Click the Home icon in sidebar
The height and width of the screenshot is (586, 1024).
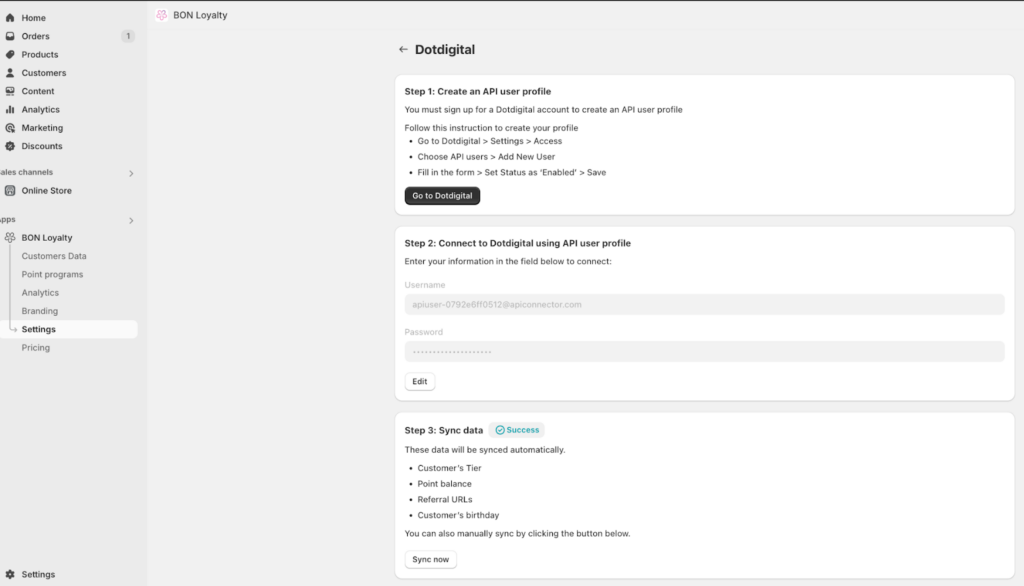tap(10, 18)
